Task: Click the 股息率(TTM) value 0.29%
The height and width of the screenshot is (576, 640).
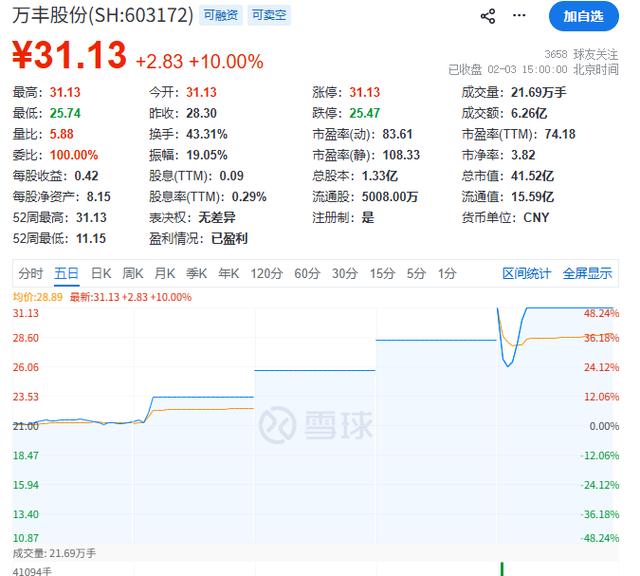Action: [249, 197]
